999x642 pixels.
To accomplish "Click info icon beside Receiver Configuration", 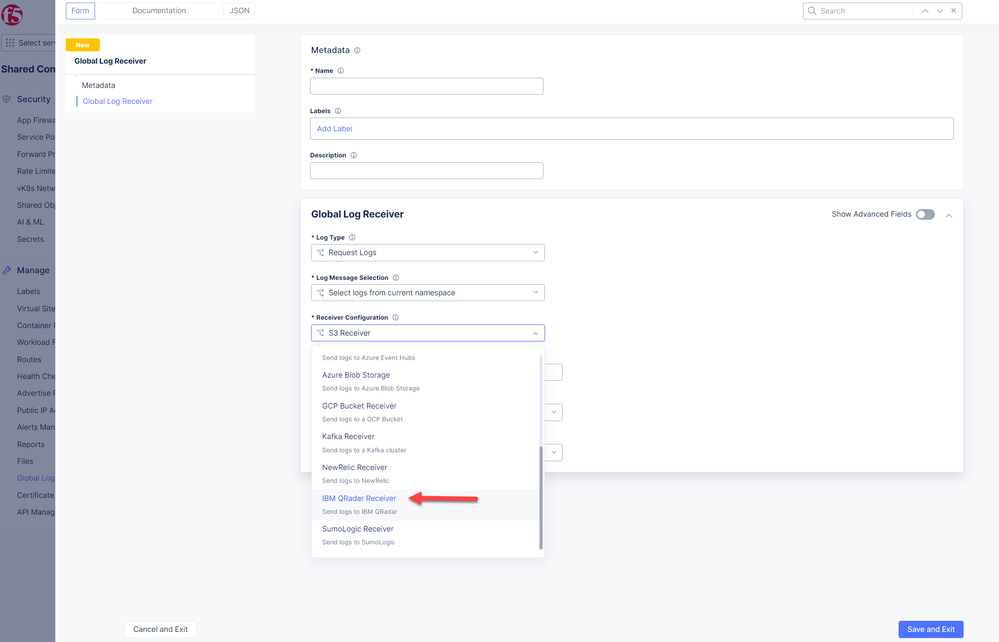I will [x=395, y=318].
